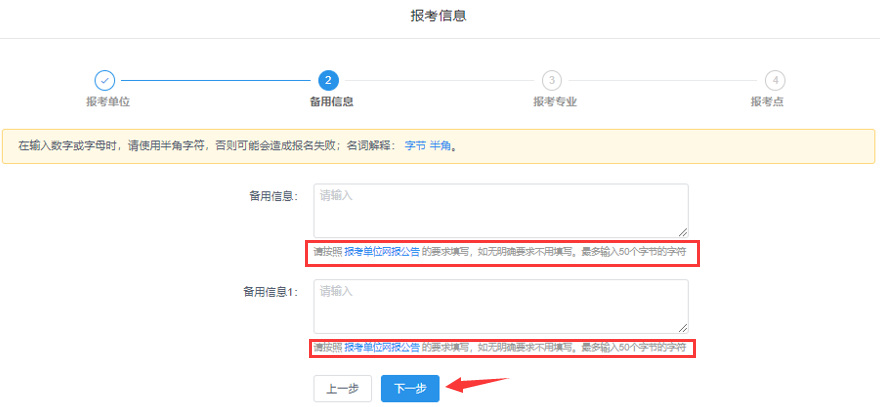
Task: Focus the 备用信息1 text area
Action: point(500,305)
